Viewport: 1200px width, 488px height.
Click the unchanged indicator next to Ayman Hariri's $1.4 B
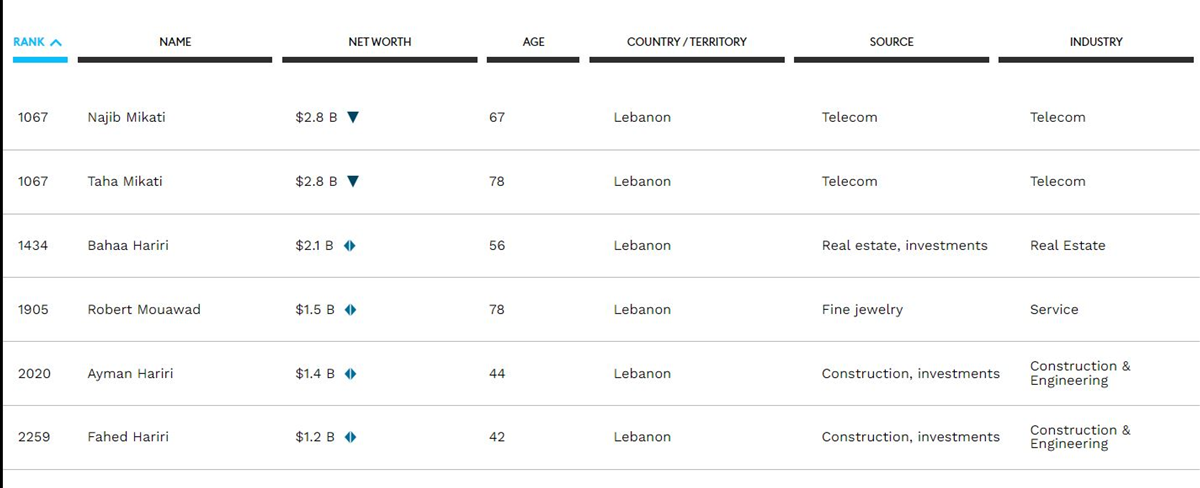coord(350,373)
